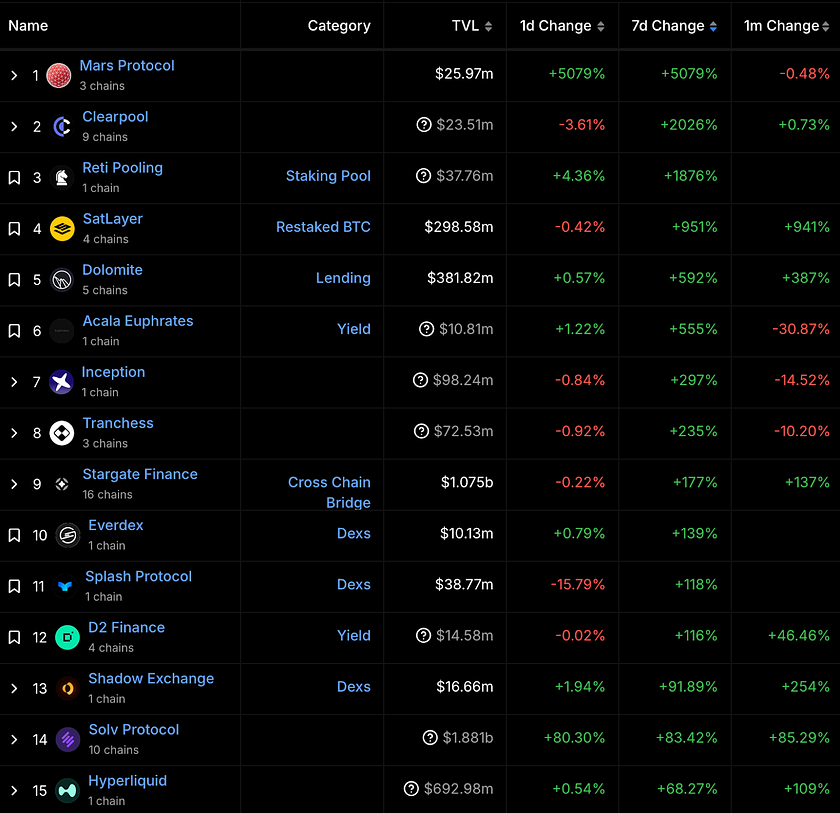Bookmark Reti Pooling row
The image size is (840, 813).
tap(14, 178)
